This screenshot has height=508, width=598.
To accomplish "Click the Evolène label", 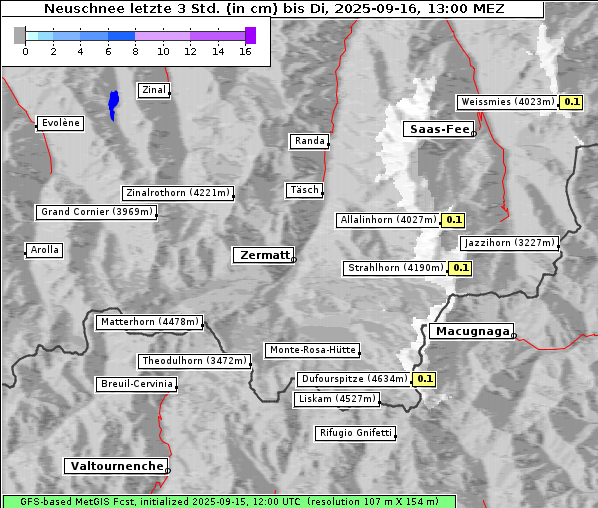I will point(60,123).
